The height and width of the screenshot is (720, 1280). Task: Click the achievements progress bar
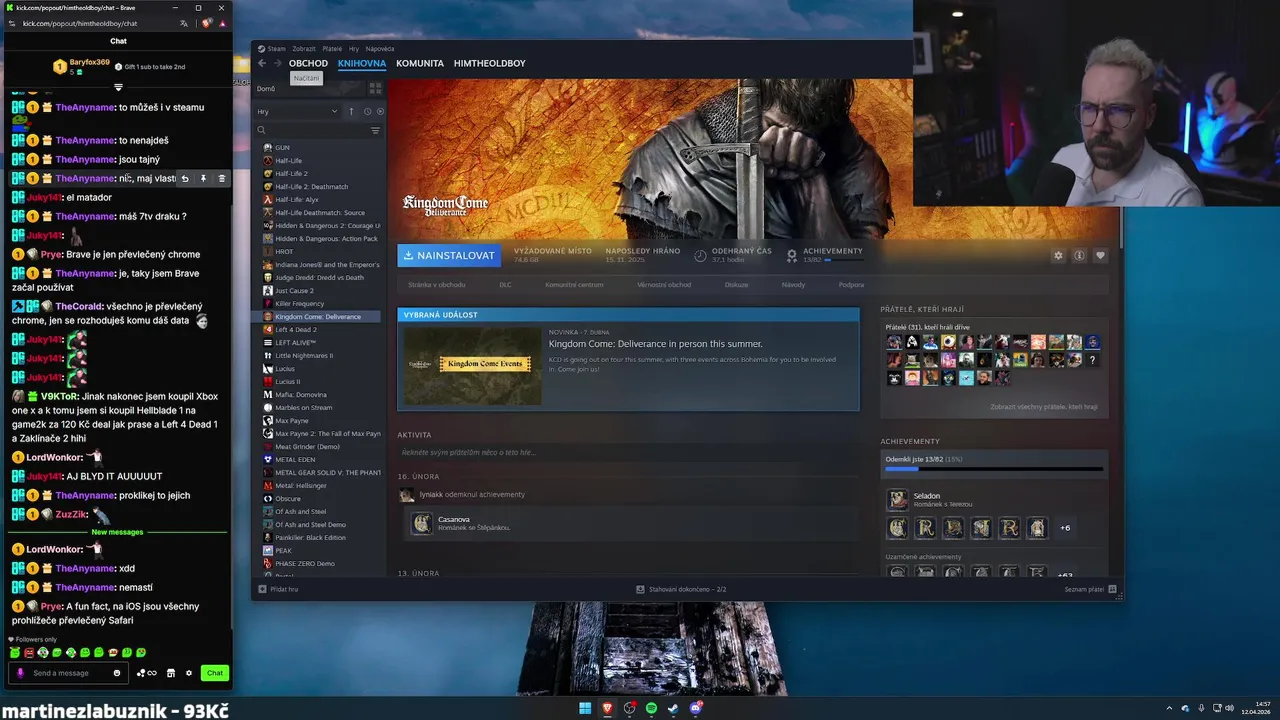click(994, 468)
